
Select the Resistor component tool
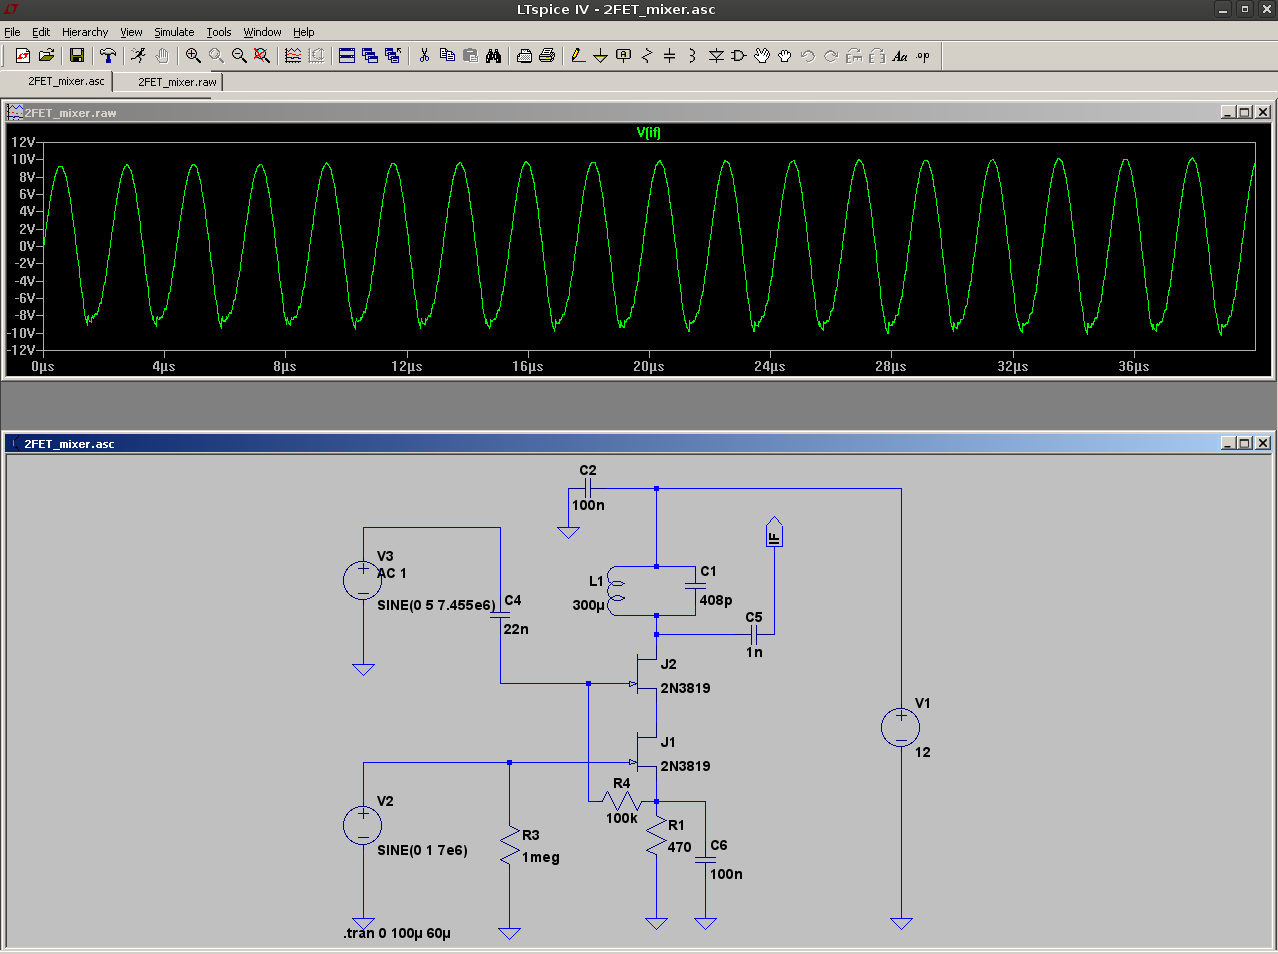[x=646, y=56]
